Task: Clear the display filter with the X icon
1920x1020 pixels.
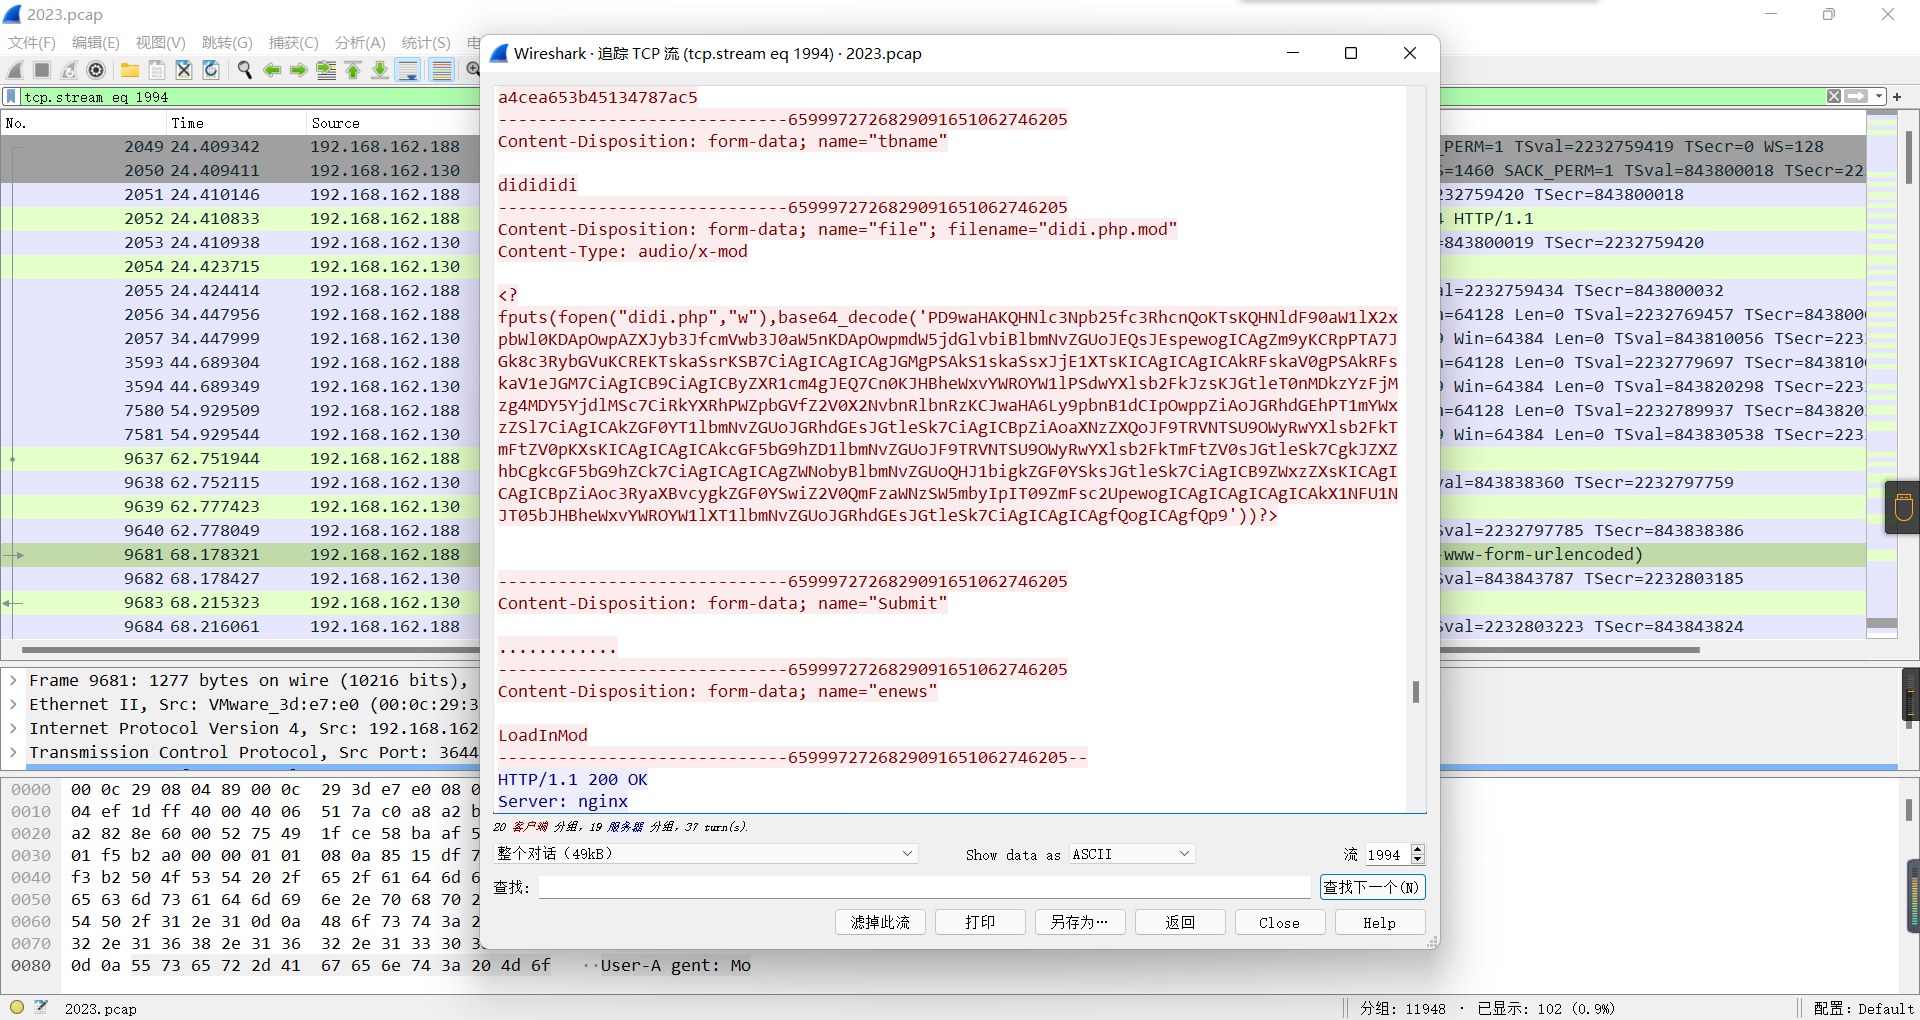Action: coord(1833,97)
